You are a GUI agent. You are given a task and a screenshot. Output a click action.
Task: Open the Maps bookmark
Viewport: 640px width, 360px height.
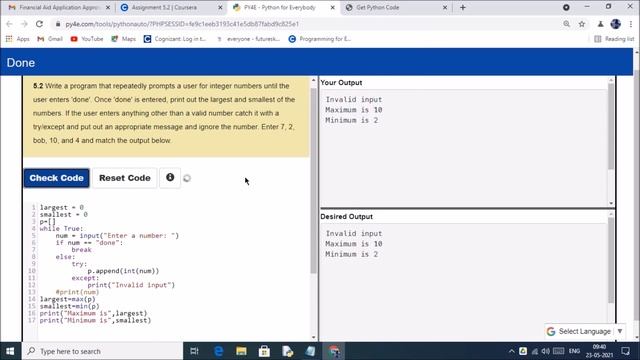click(124, 39)
